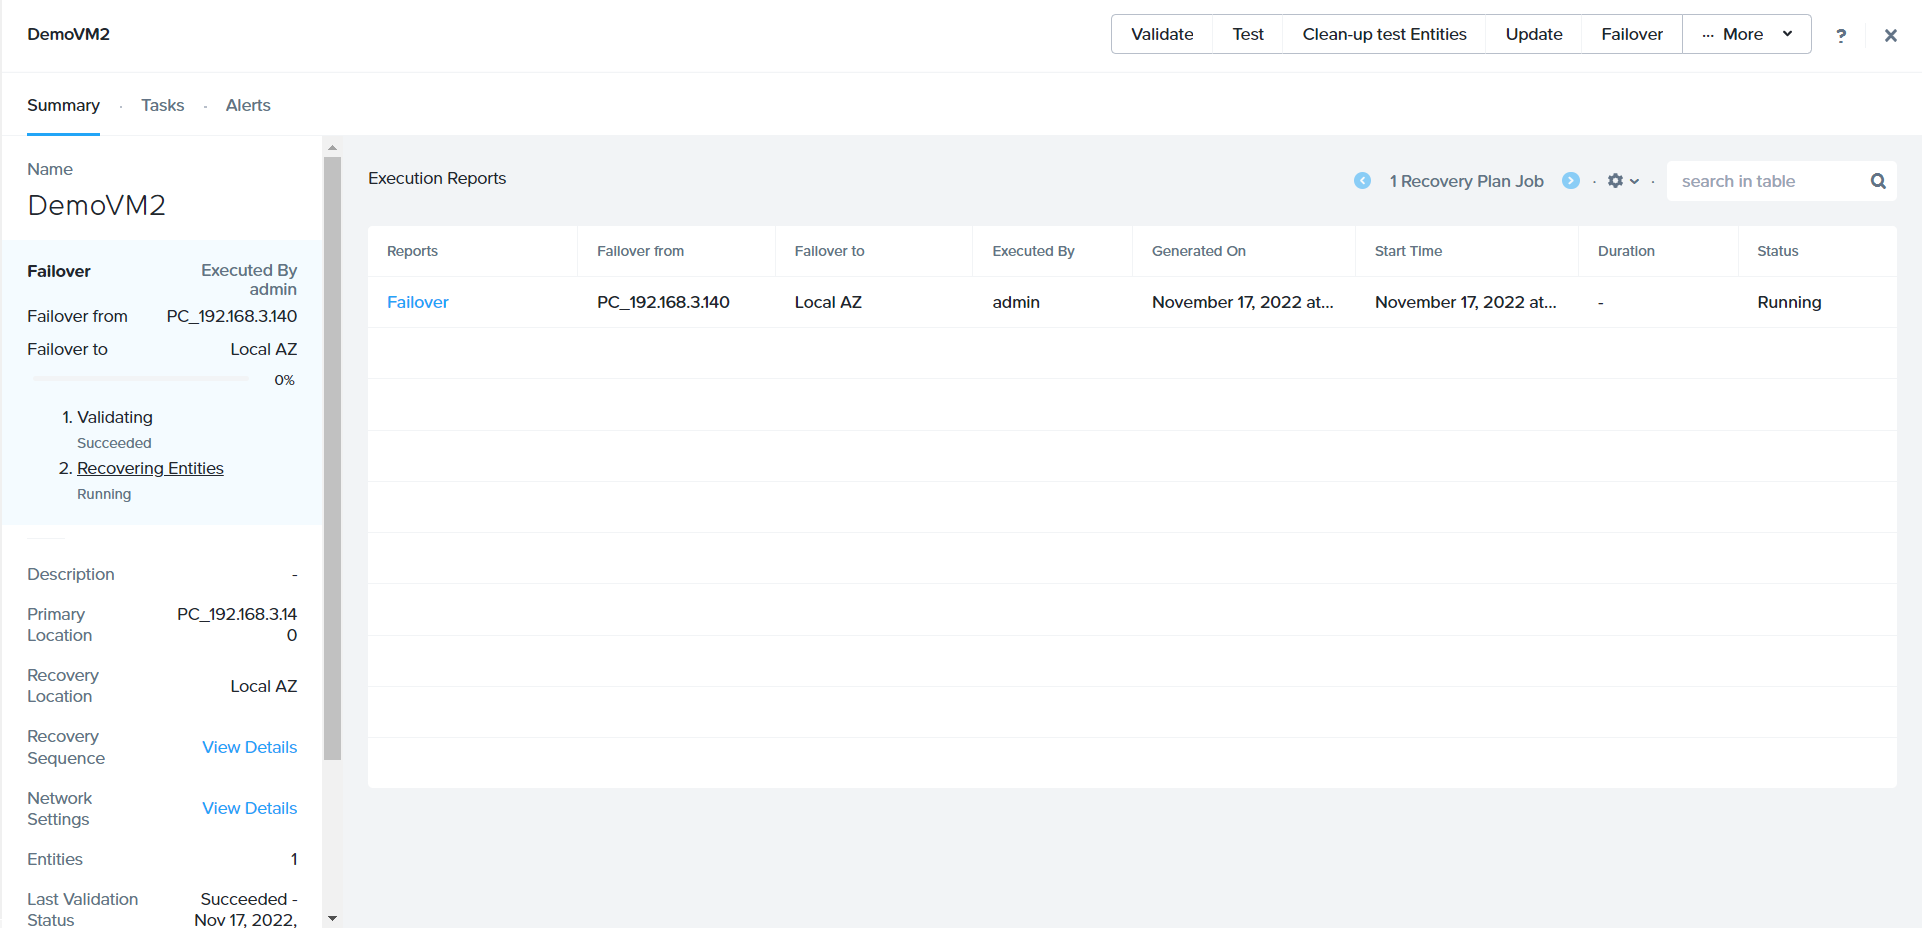Open the Summary tab
Screen dimensions: 1922x928
click(x=63, y=105)
